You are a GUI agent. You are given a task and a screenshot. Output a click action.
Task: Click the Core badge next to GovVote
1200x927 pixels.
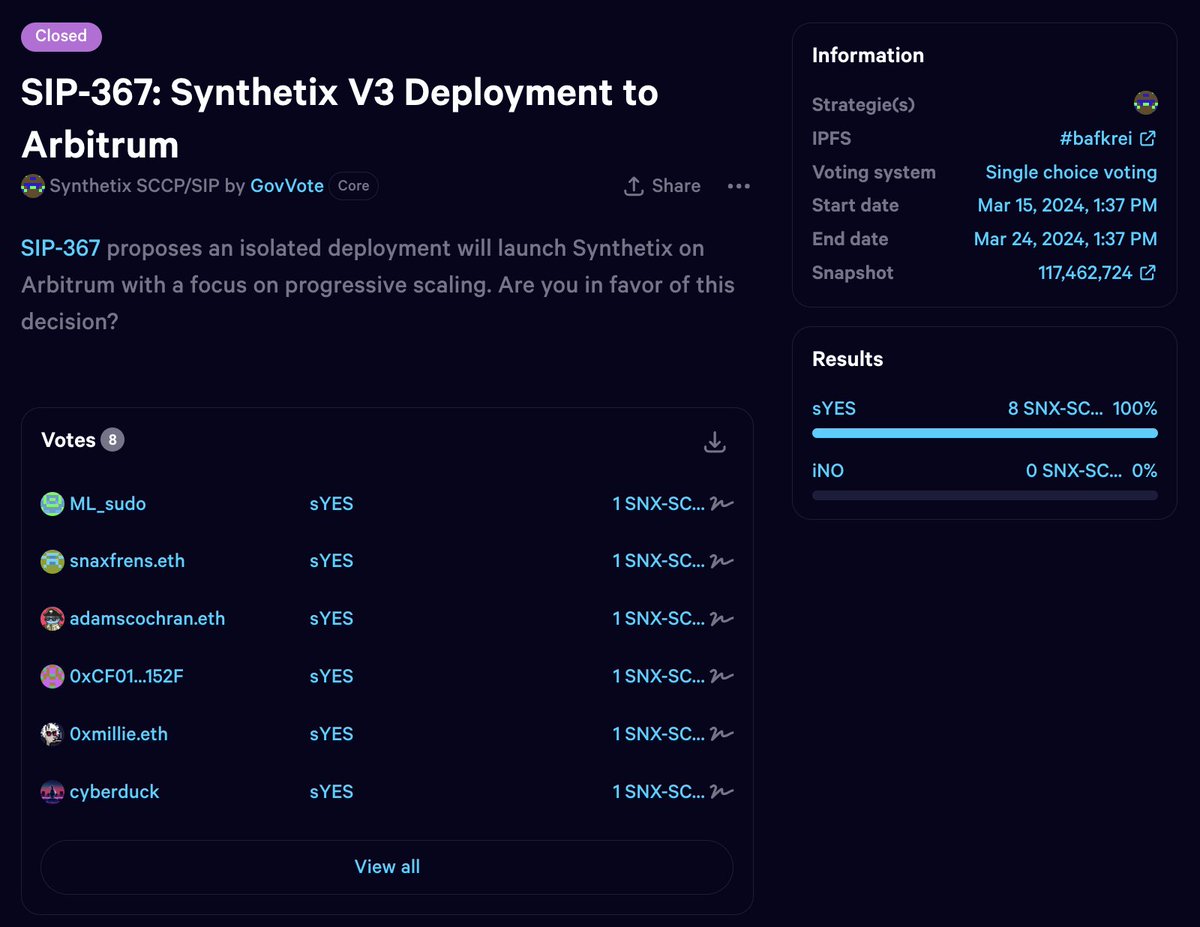click(x=353, y=186)
